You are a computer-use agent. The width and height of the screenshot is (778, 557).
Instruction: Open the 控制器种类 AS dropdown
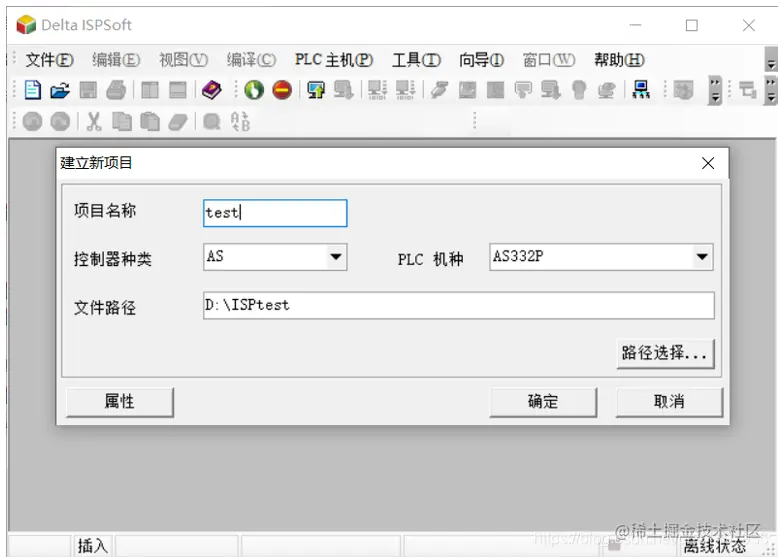(336, 257)
